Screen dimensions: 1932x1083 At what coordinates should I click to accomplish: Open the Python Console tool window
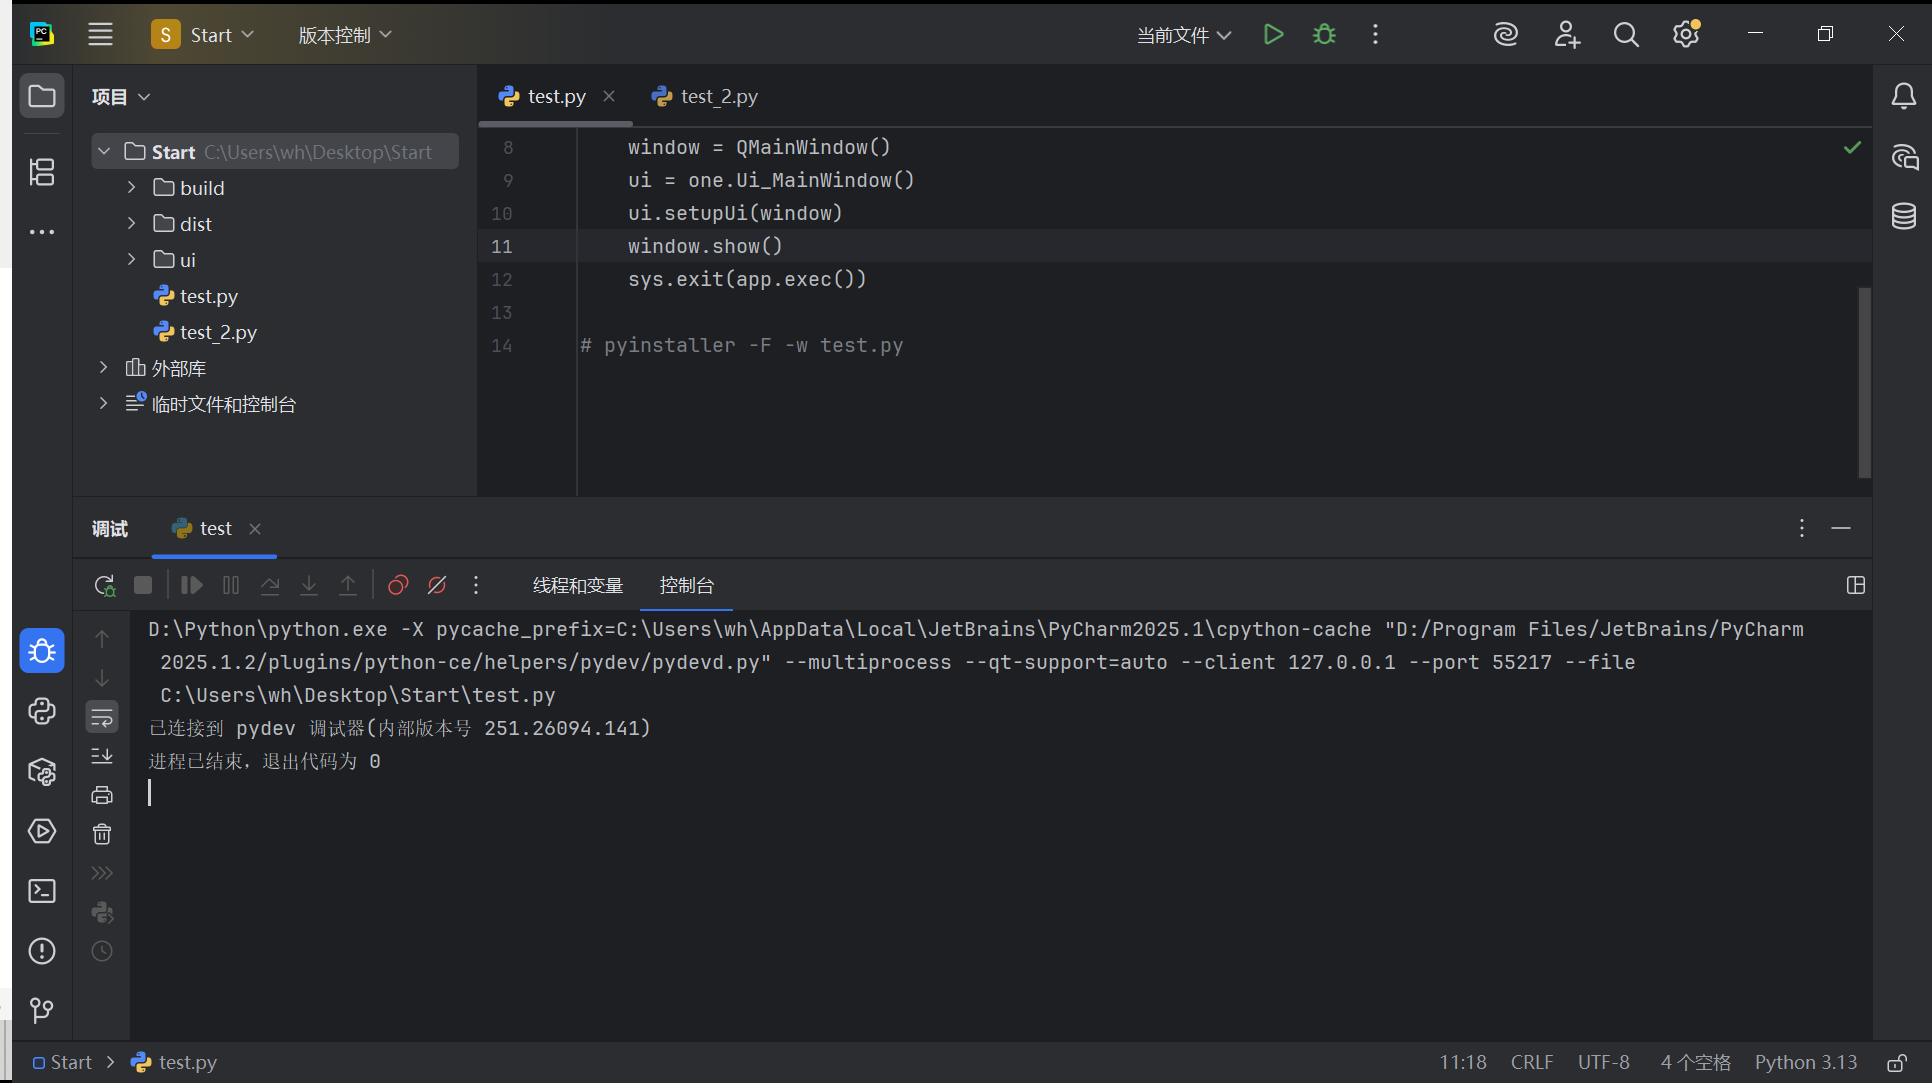click(42, 712)
